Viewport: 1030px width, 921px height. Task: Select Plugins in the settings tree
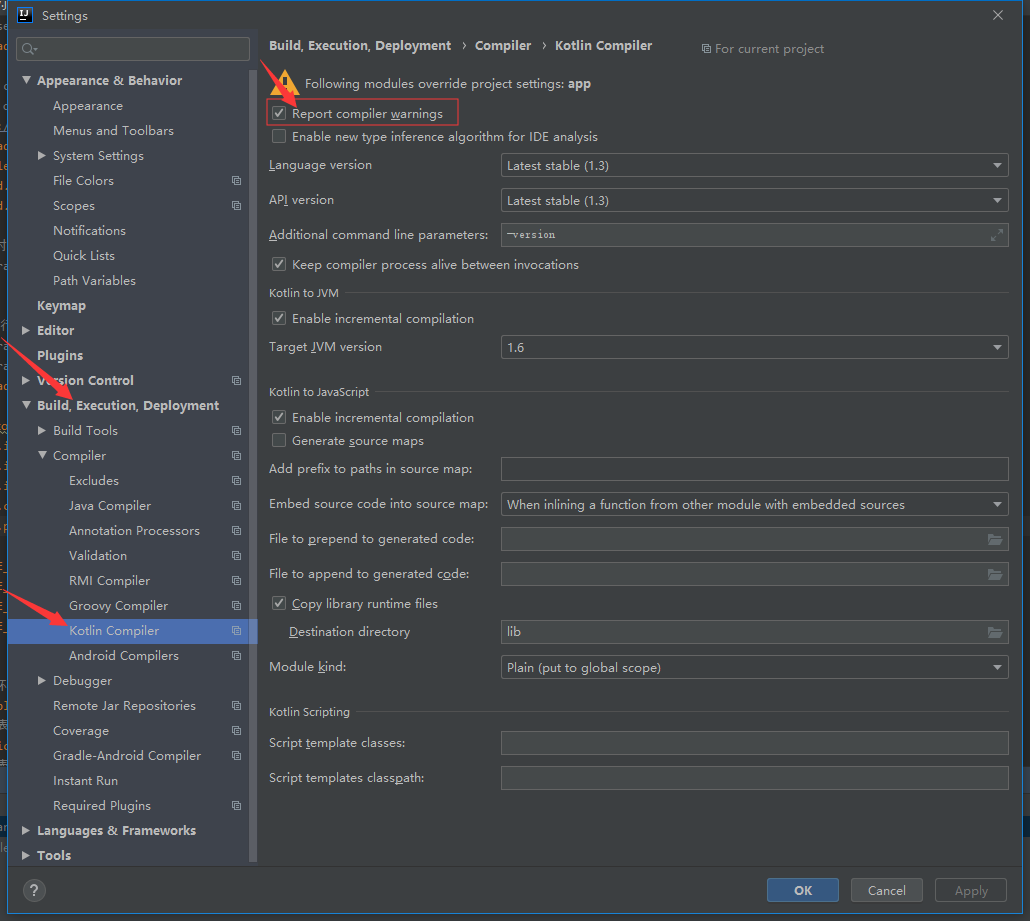tap(60, 355)
